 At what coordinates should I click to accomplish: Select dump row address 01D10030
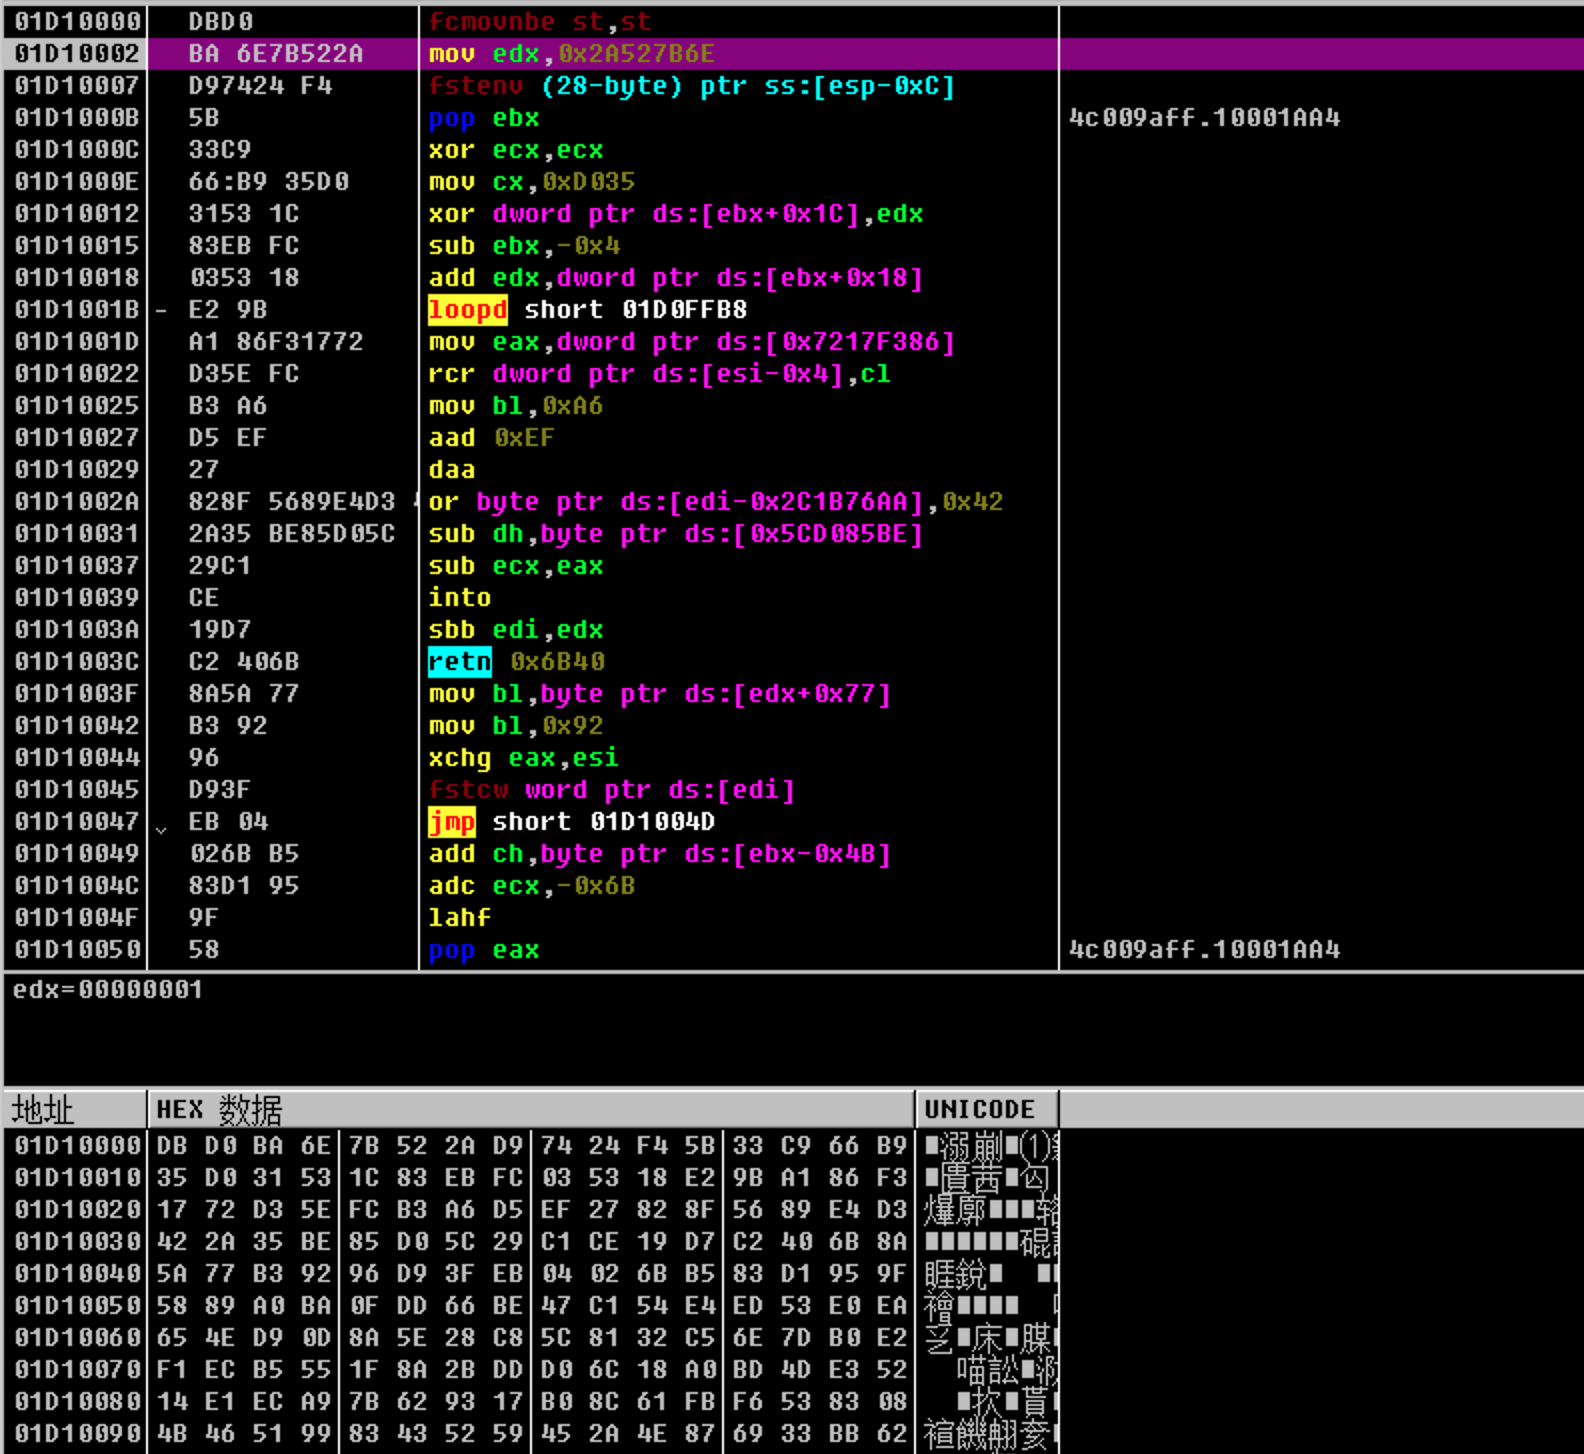pyautogui.click(x=77, y=1242)
